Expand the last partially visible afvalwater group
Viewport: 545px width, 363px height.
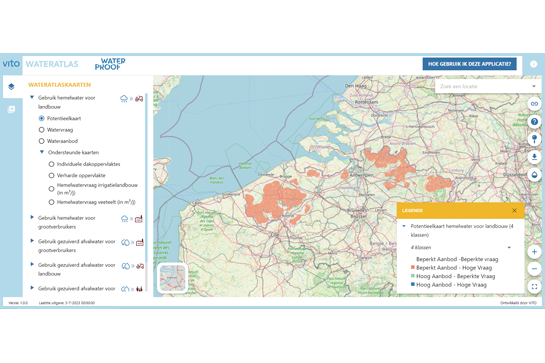coord(32,288)
